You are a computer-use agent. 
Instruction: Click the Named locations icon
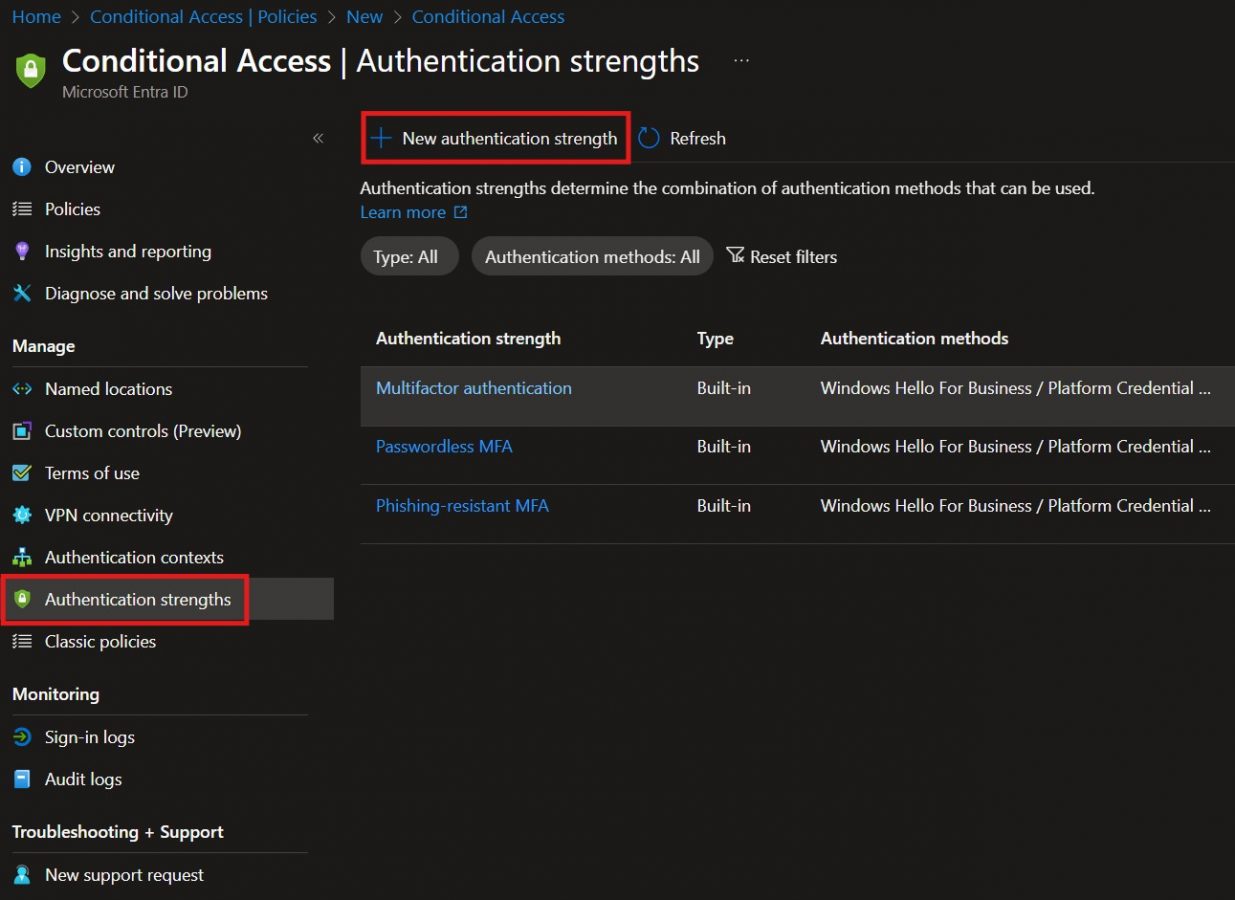(x=22, y=389)
